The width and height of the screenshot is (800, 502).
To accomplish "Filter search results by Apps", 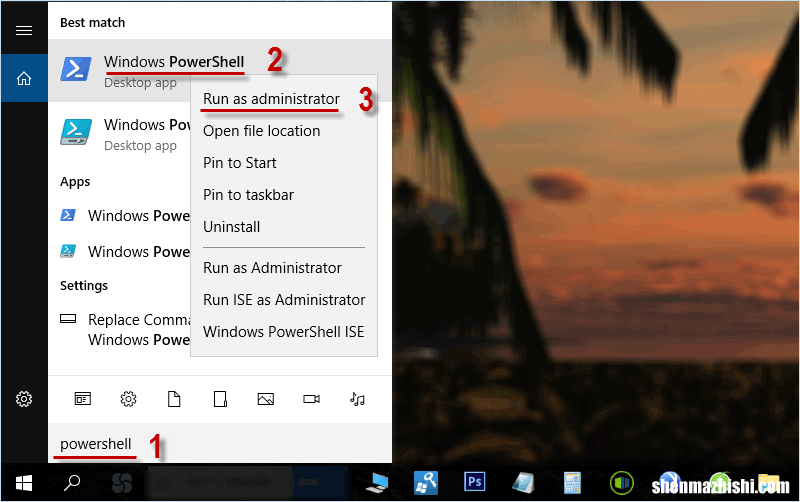I will [x=83, y=398].
